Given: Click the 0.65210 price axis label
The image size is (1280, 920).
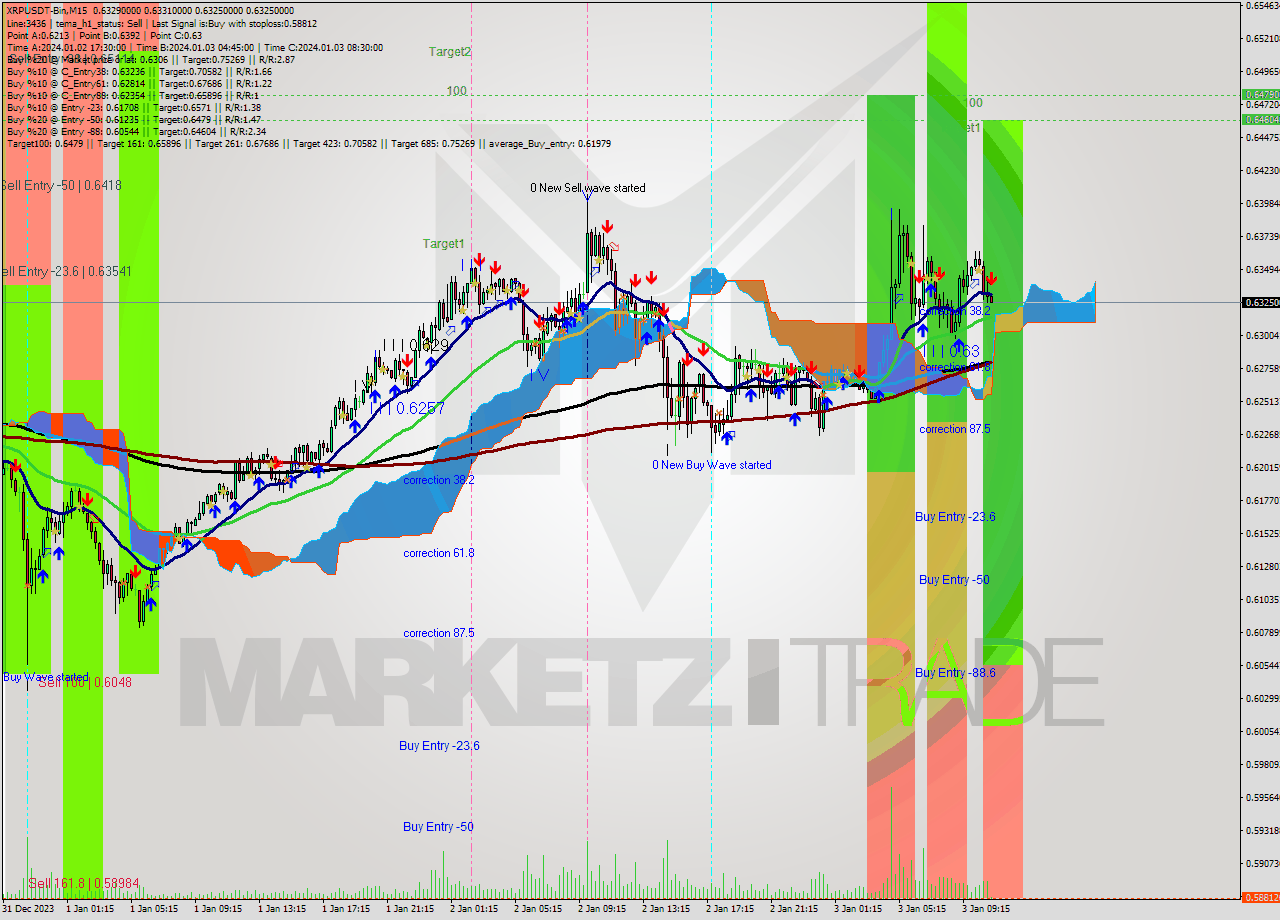Looking at the screenshot, I should click(x=1261, y=39).
